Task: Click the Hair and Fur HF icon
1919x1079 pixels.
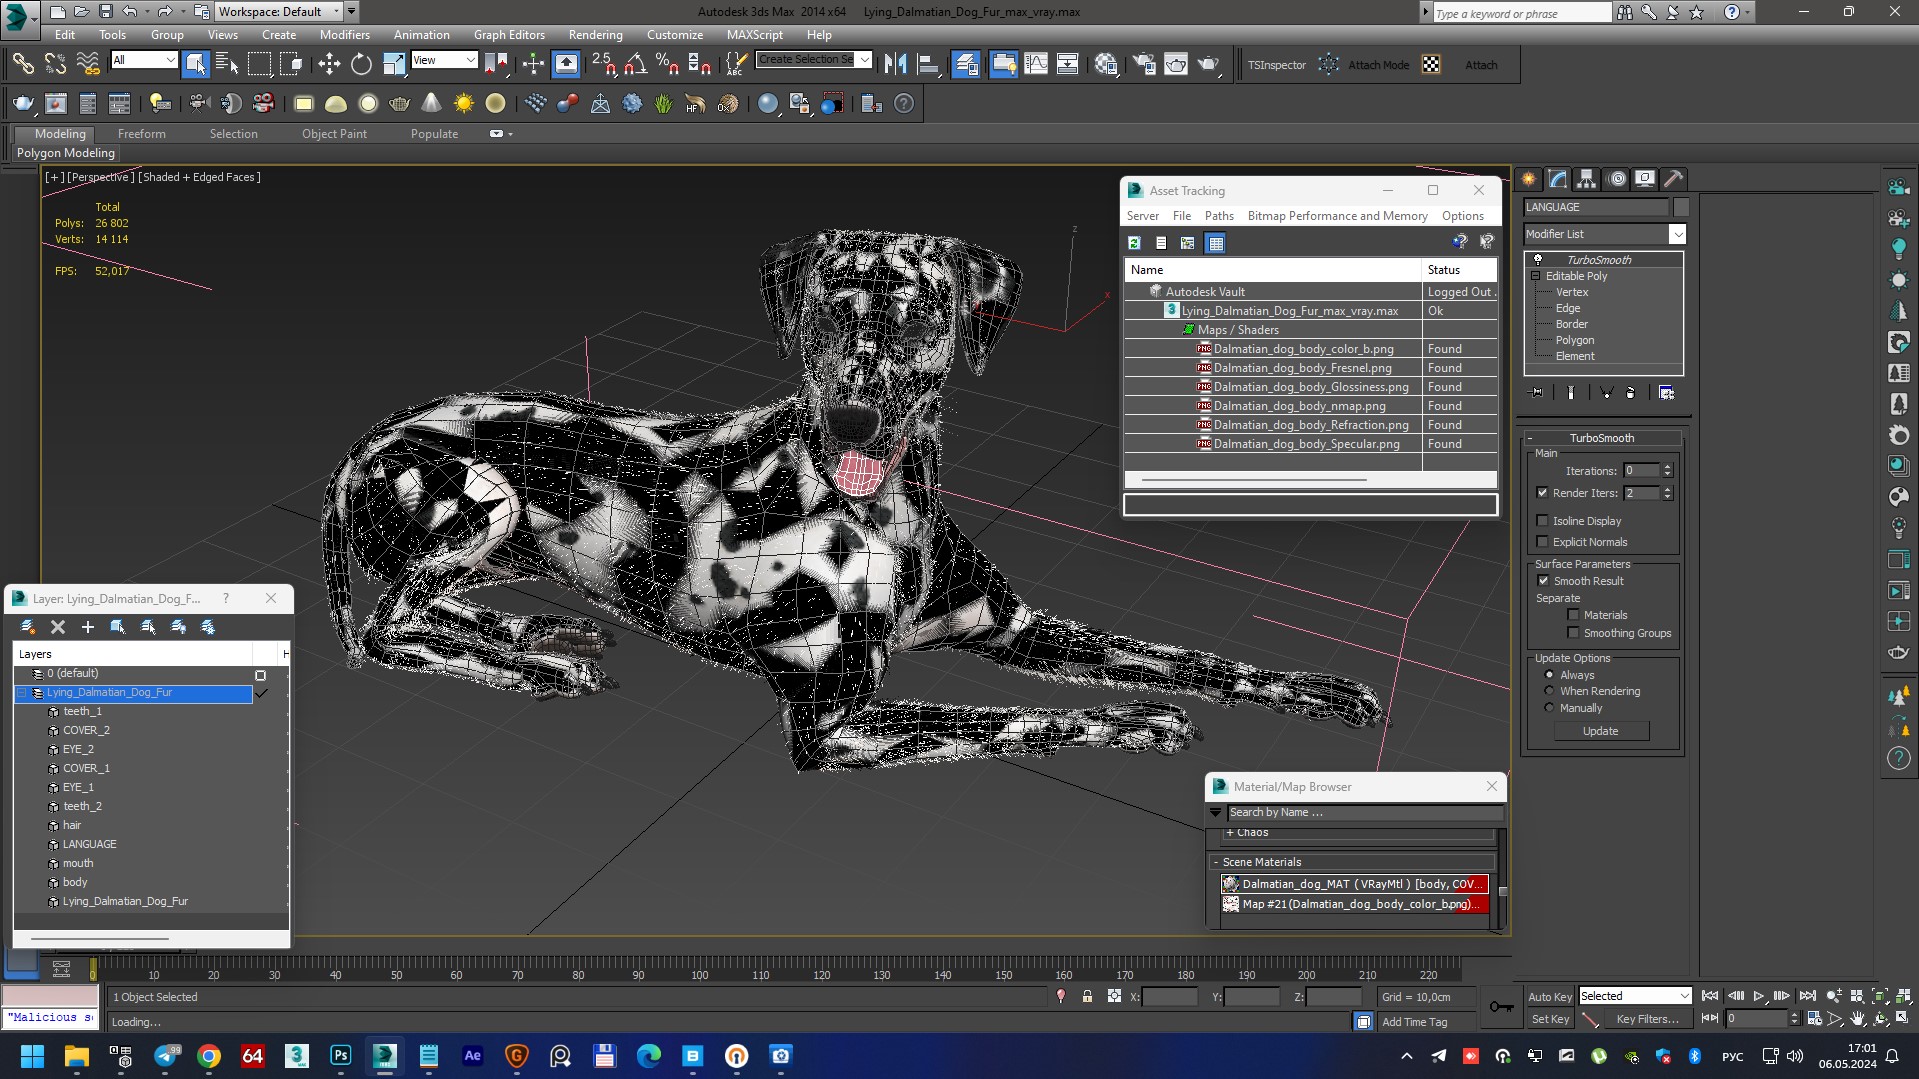Action: tap(695, 103)
